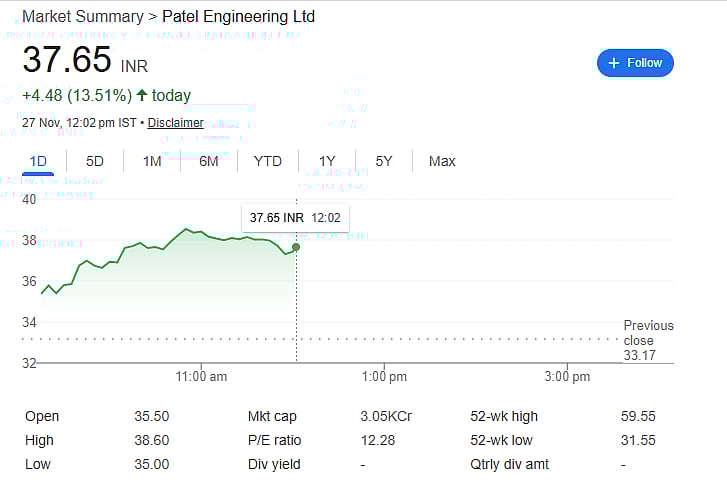
Task: Select the YTD range tab
Action: (267, 161)
